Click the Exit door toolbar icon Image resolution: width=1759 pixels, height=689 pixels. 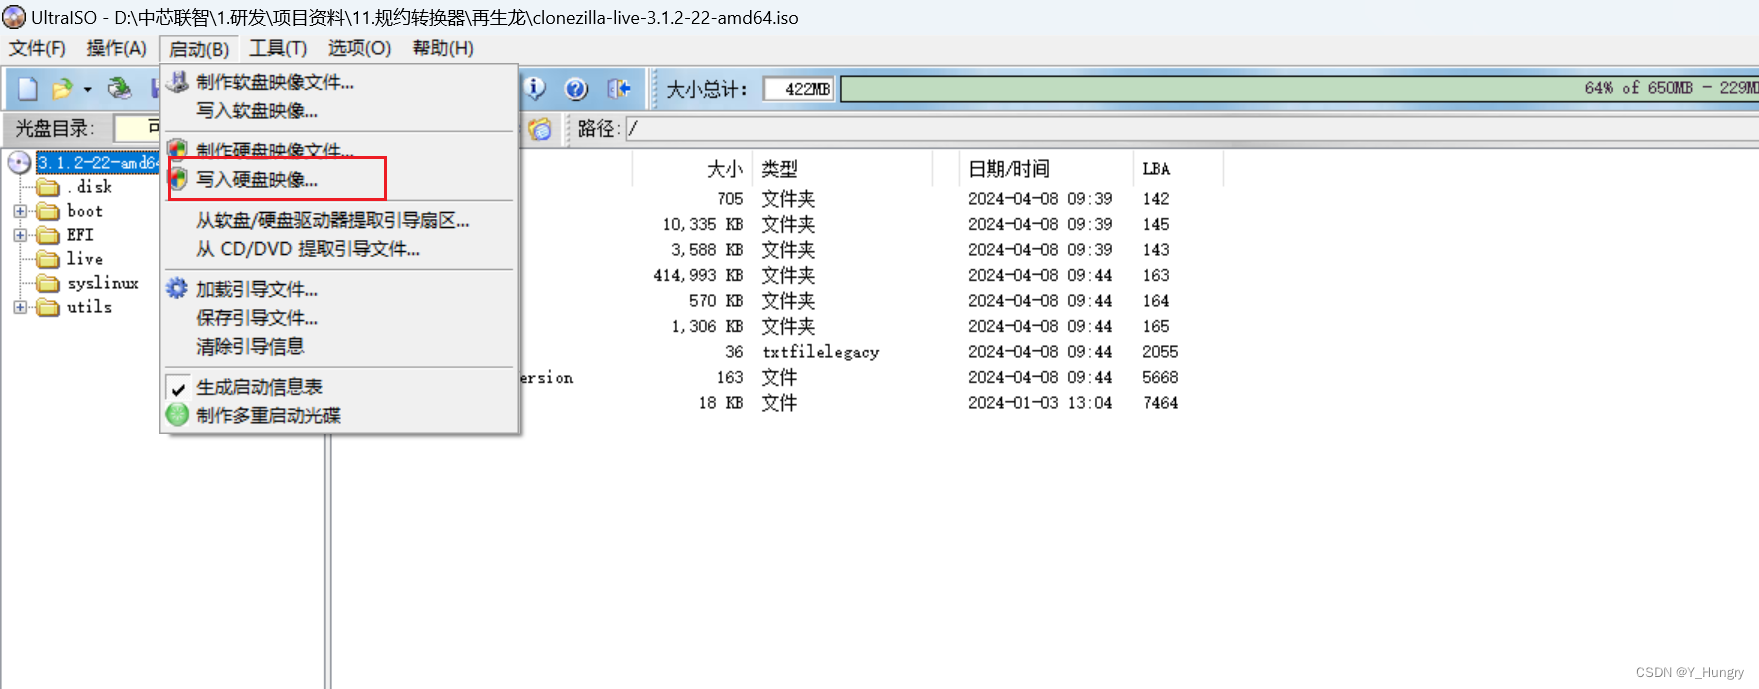pos(619,89)
